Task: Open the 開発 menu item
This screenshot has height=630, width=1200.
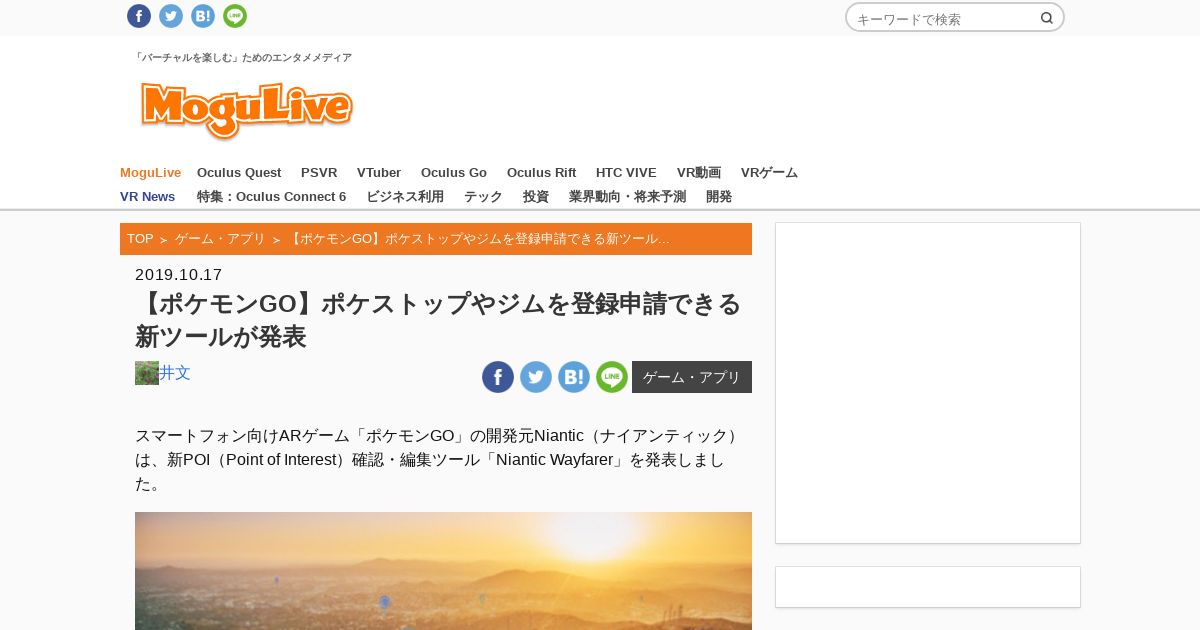Action: [x=719, y=197]
